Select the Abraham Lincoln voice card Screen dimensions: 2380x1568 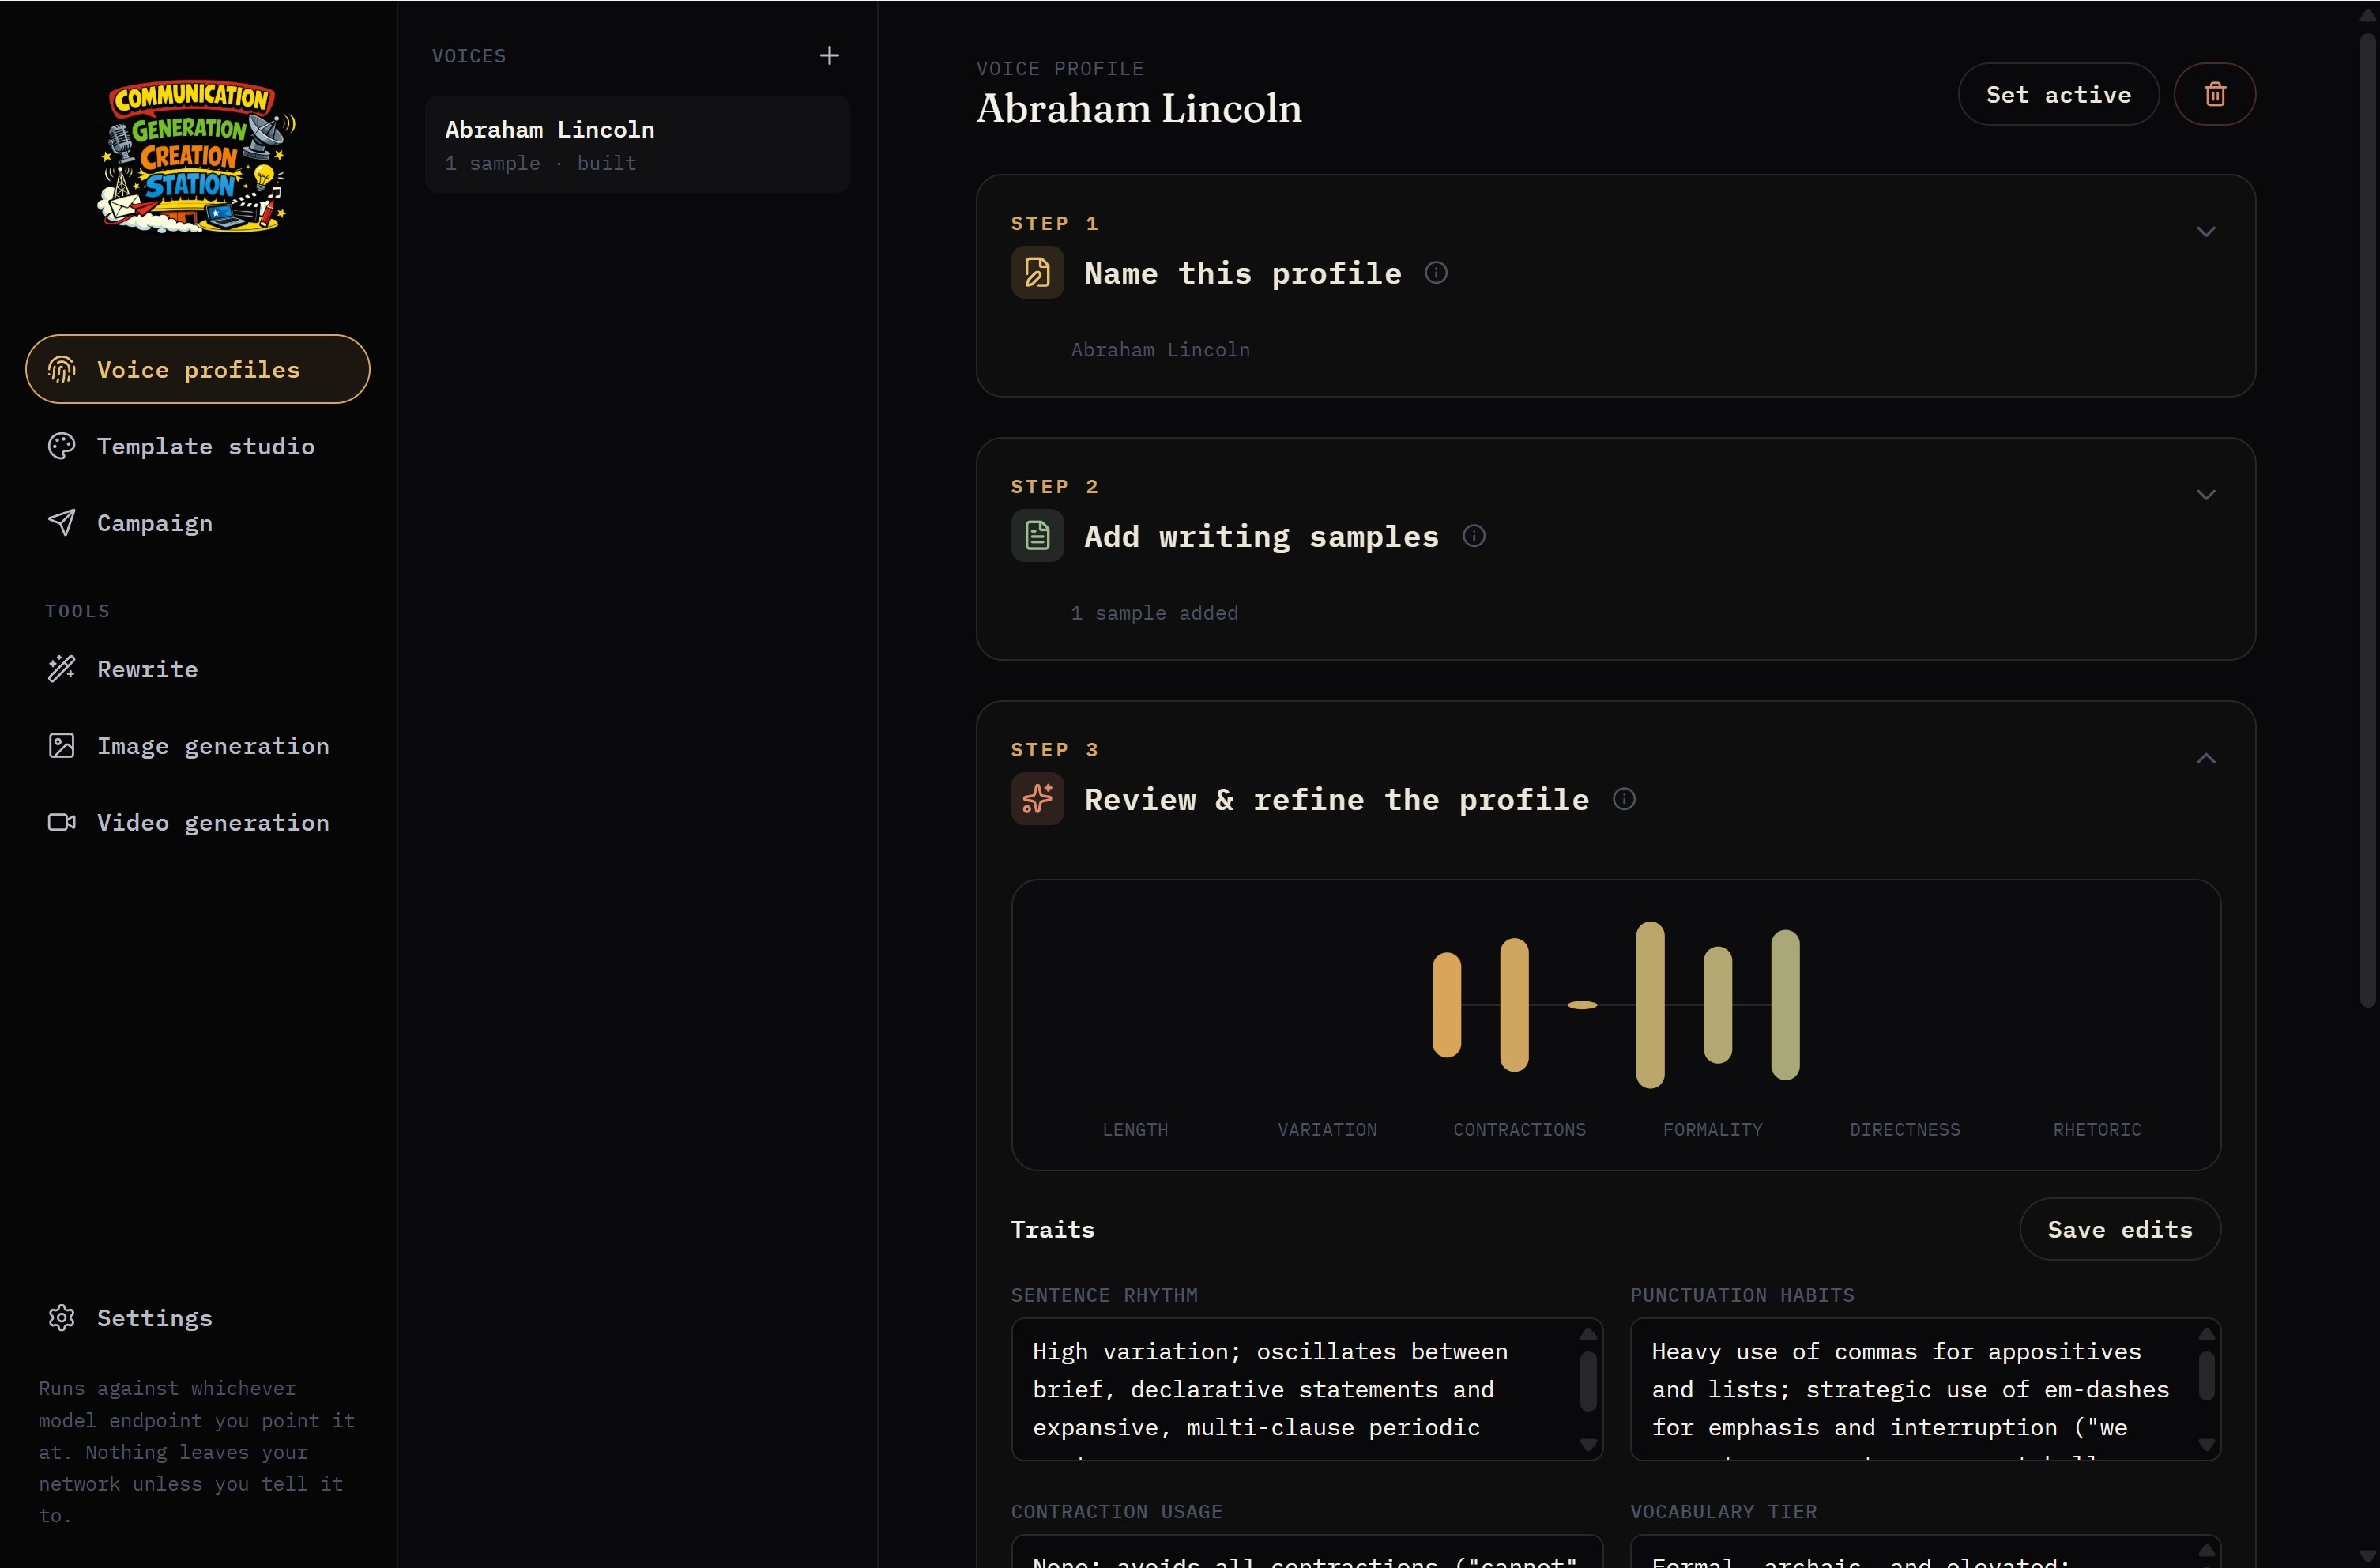[x=637, y=144]
